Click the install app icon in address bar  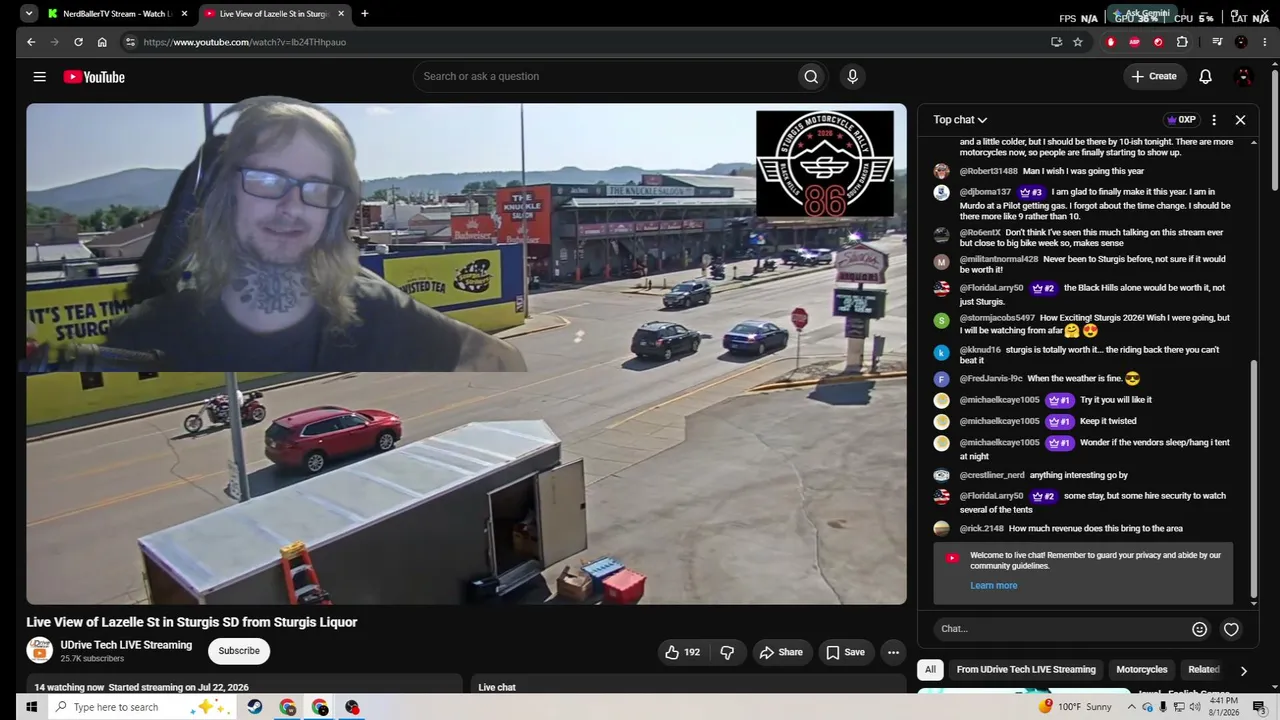(1056, 42)
